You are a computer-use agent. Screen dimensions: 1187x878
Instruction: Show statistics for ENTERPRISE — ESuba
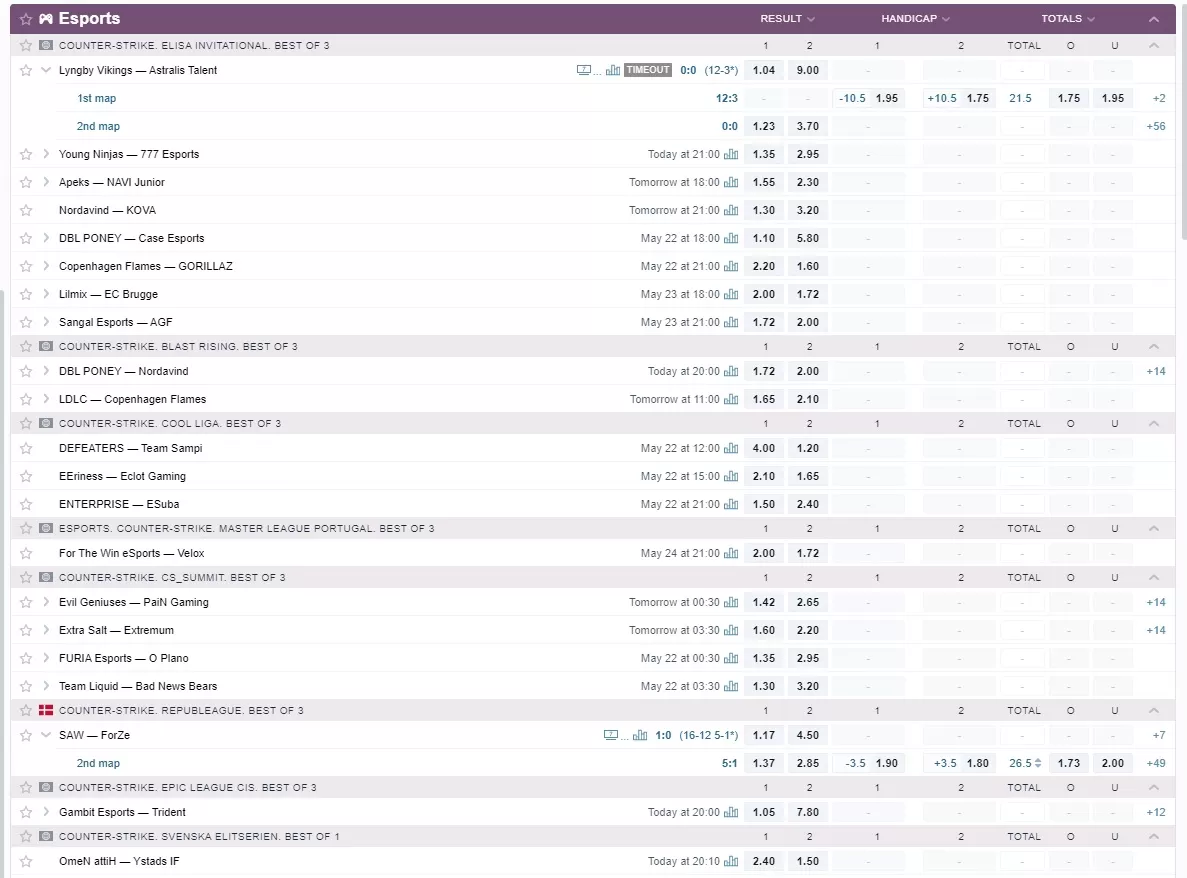click(x=731, y=504)
